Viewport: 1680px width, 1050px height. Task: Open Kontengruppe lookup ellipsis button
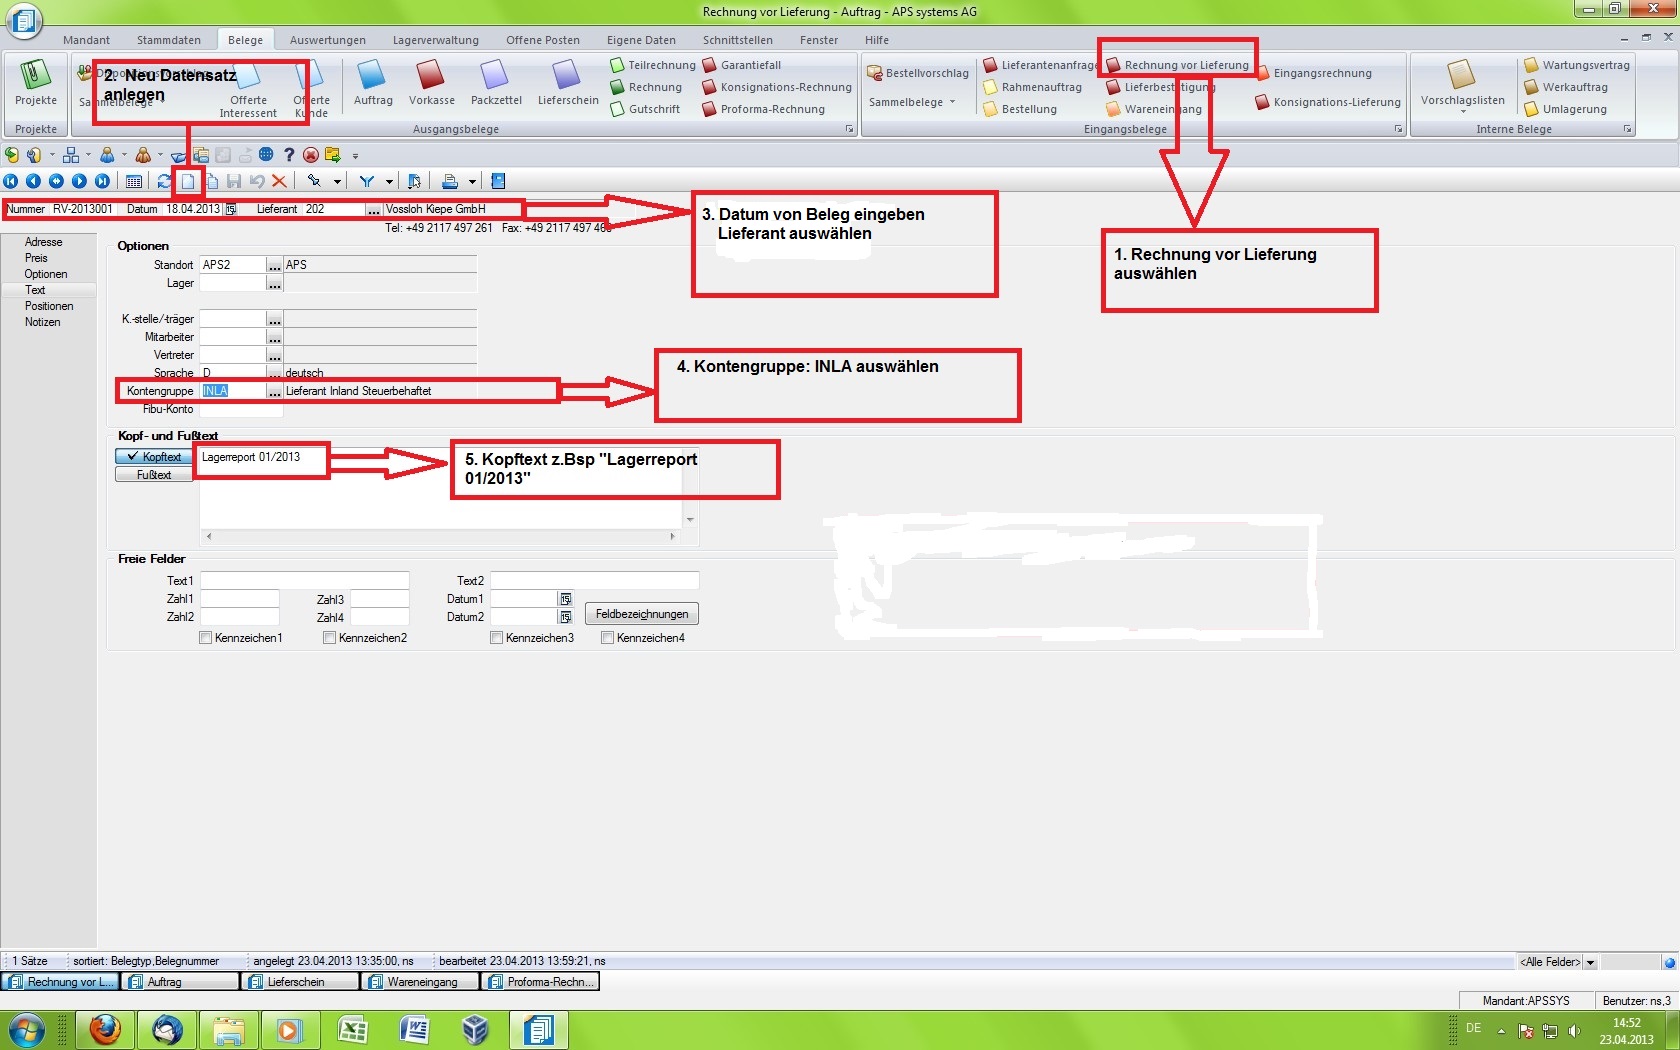pos(274,391)
